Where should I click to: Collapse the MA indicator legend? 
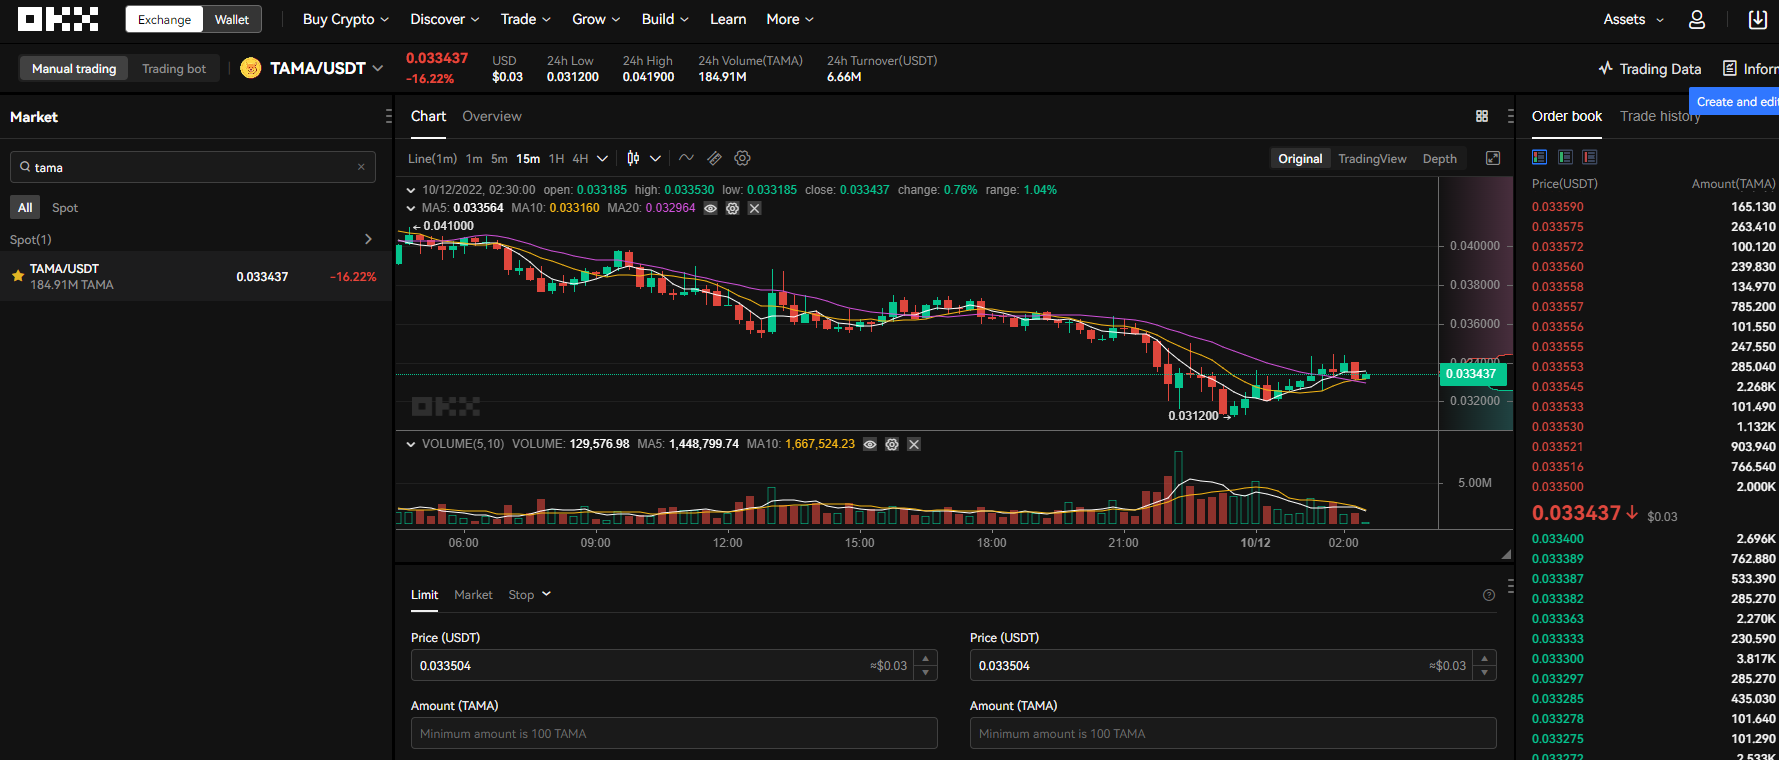click(411, 208)
